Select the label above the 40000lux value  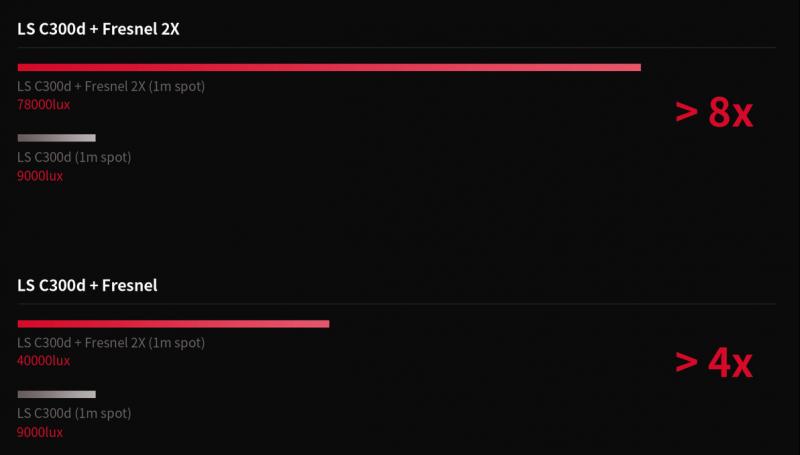(111, 343)
